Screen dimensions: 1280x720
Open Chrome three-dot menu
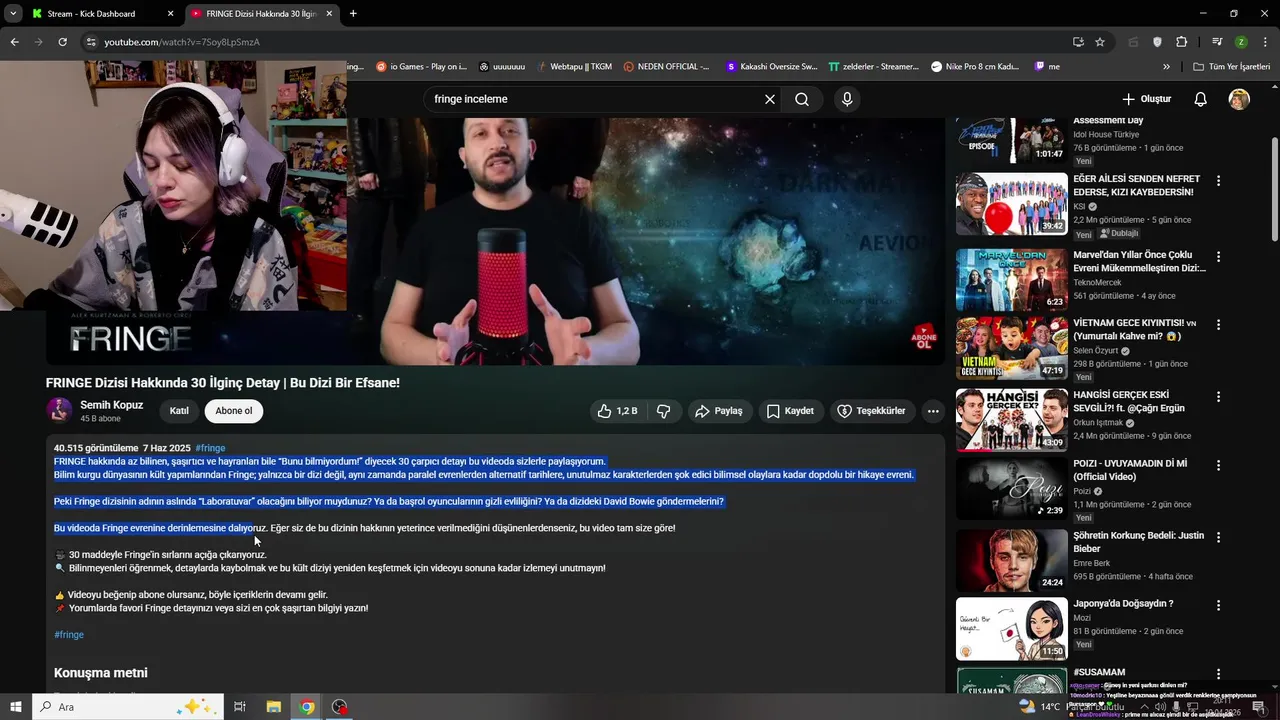(1263, 42)
